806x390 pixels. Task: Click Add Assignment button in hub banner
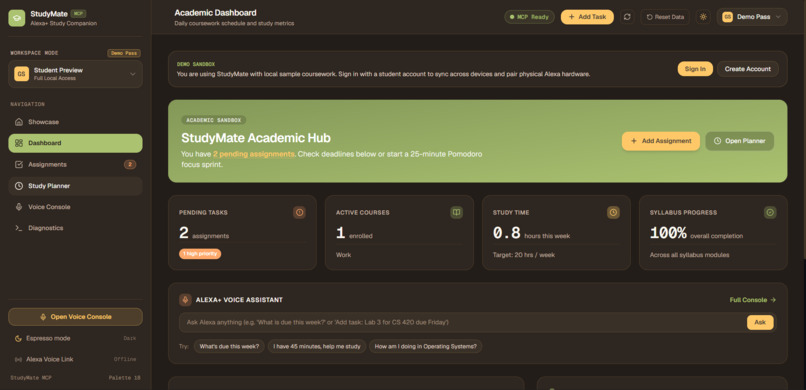[661, 141]
